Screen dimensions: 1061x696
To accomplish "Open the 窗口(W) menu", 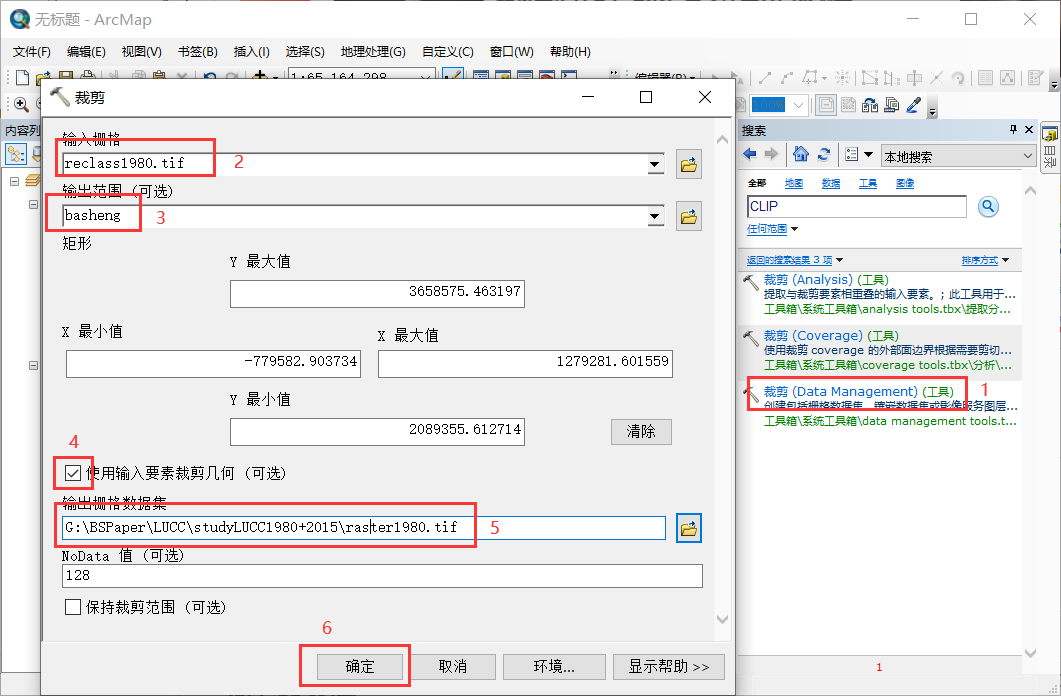I will tap(512, 51).
